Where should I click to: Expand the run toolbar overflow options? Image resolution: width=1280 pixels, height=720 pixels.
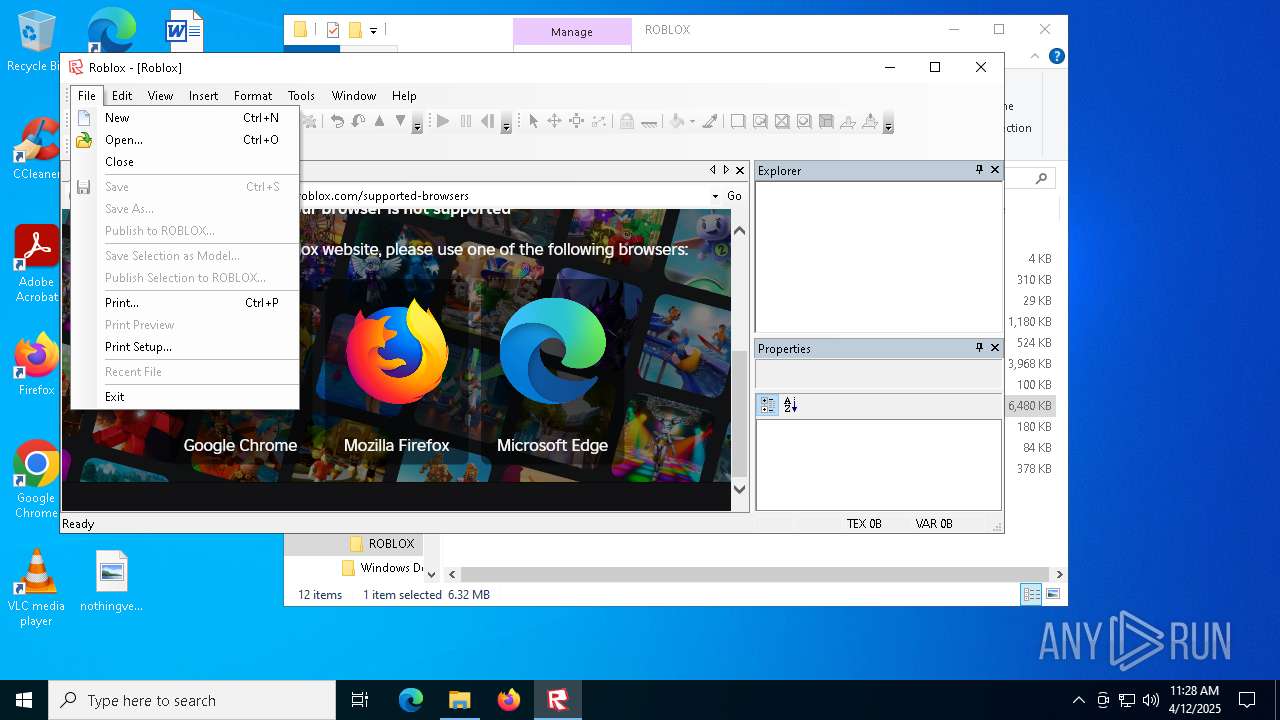coord(506,123)
